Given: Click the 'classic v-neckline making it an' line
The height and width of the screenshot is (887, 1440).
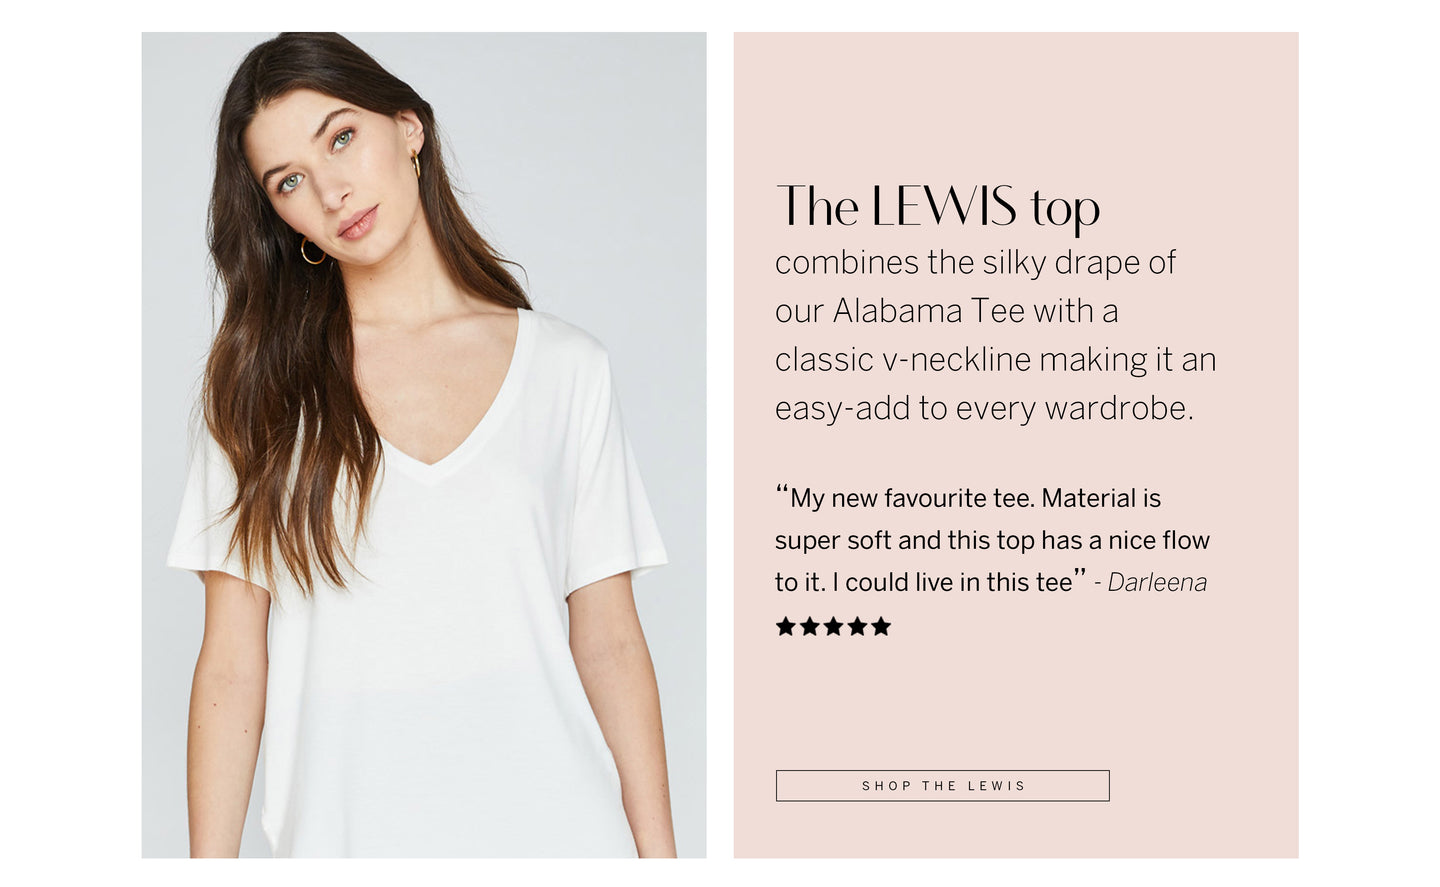Looking at the screenshot, I should click(996, 359).
